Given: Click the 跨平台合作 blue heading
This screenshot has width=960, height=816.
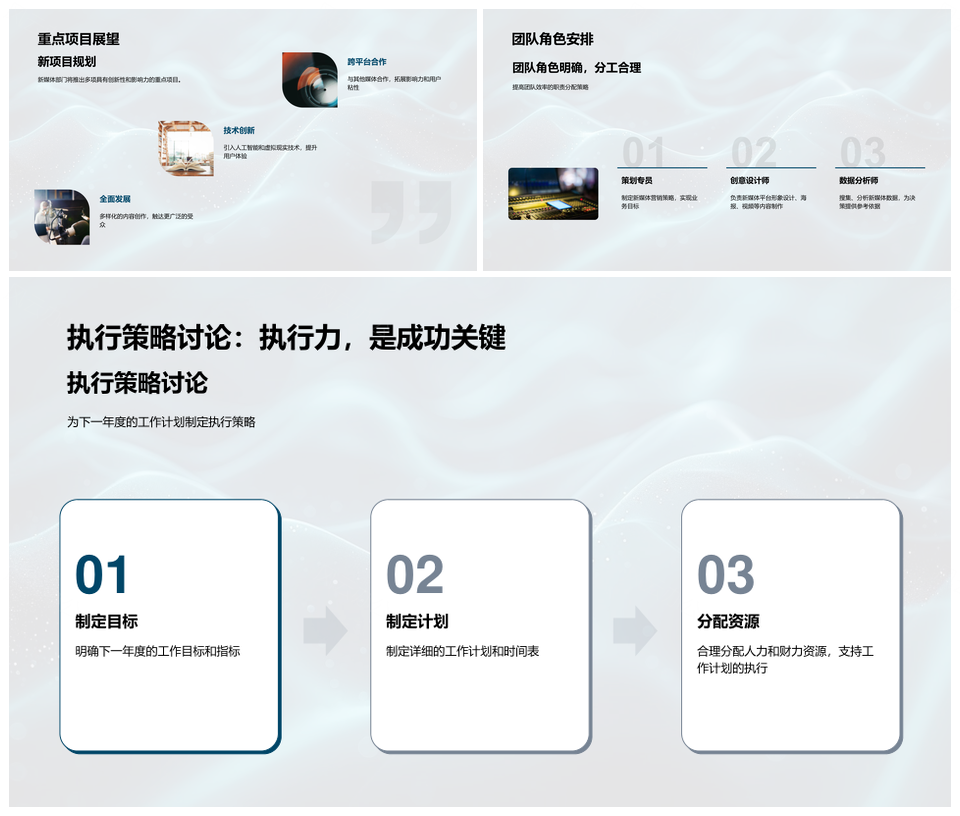Looking at the screenshot, I should click(x=366, y=62).
